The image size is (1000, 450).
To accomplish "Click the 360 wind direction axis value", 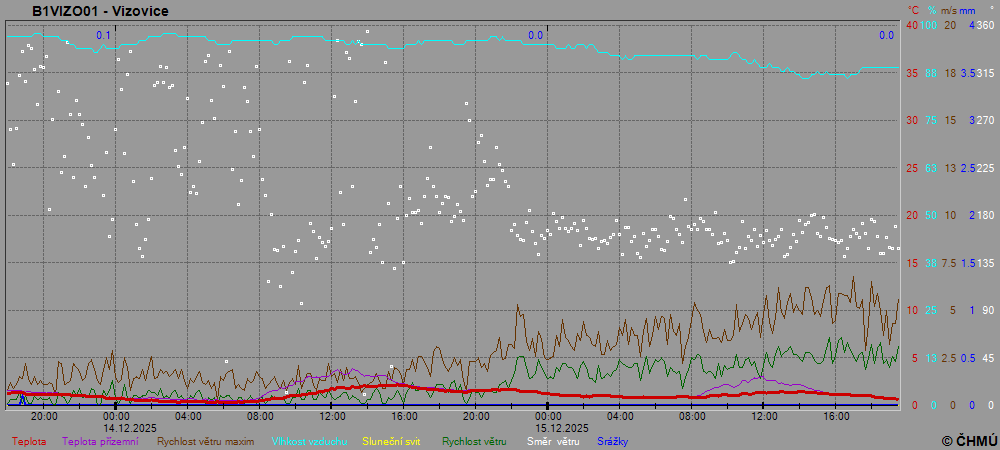I will [985, 25].
